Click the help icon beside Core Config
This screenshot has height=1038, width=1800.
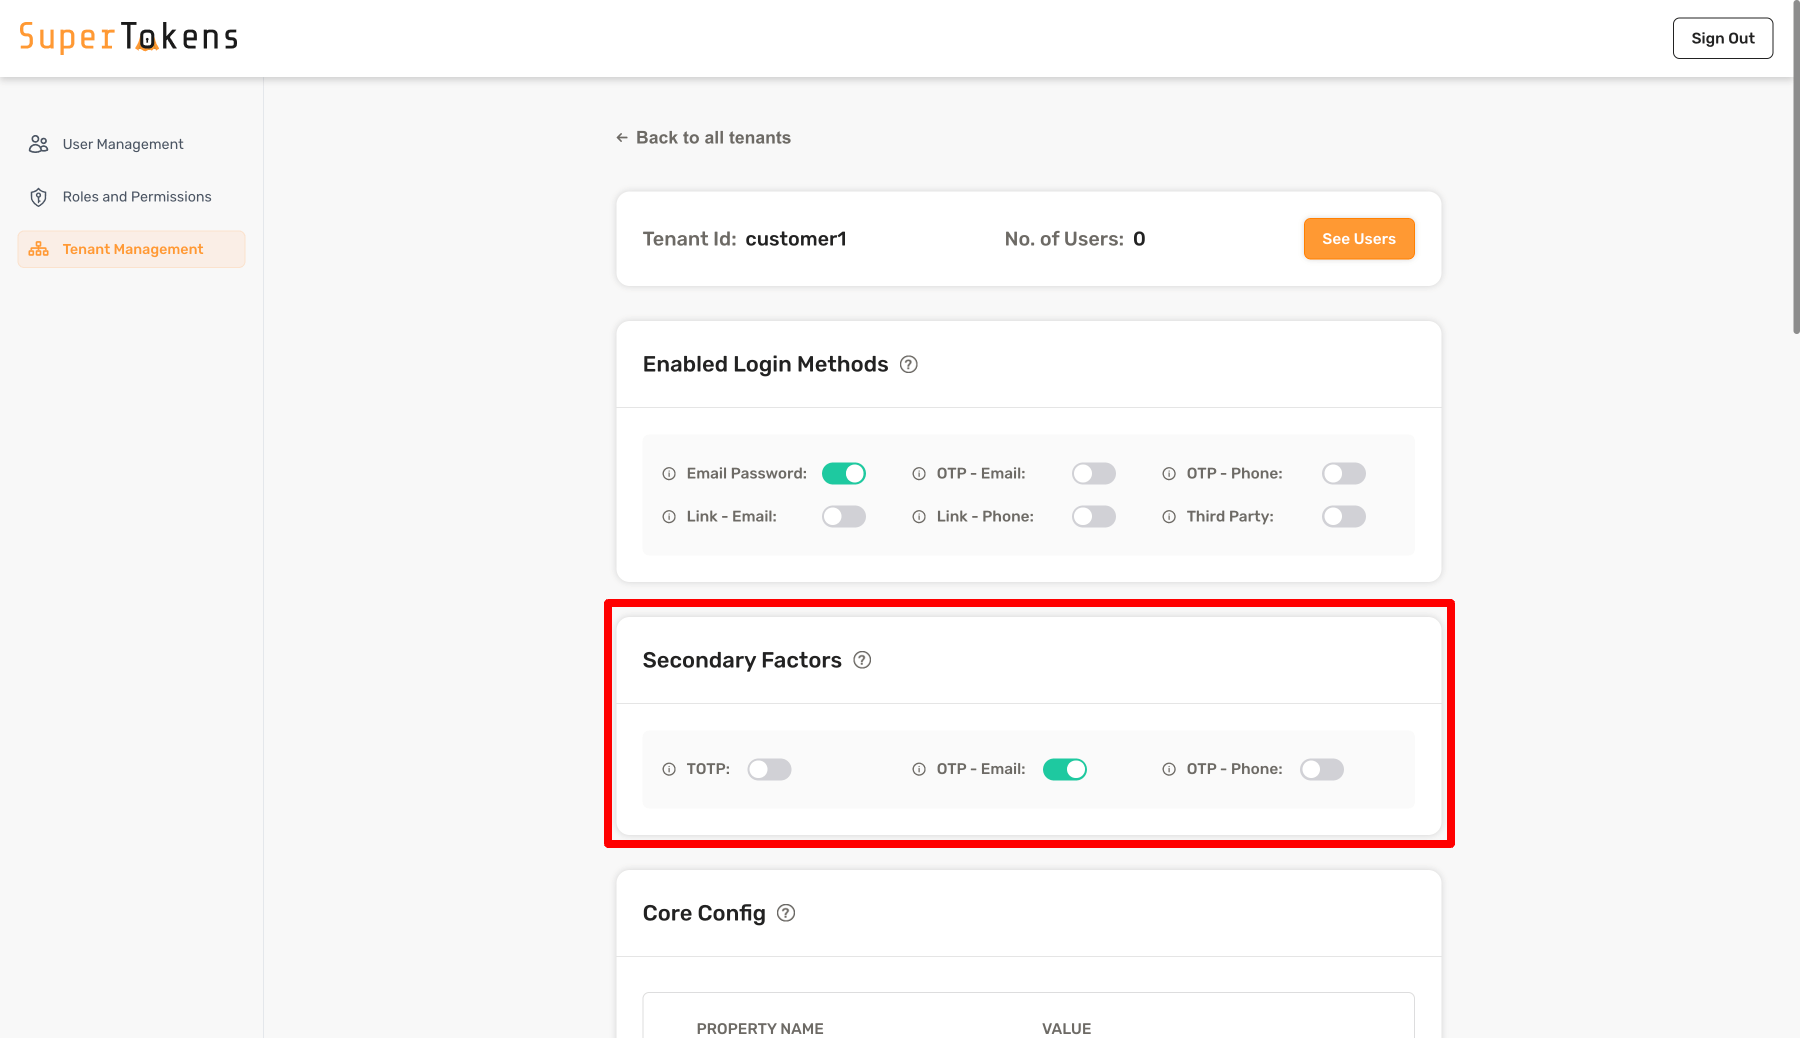click(x=786, y=913)
